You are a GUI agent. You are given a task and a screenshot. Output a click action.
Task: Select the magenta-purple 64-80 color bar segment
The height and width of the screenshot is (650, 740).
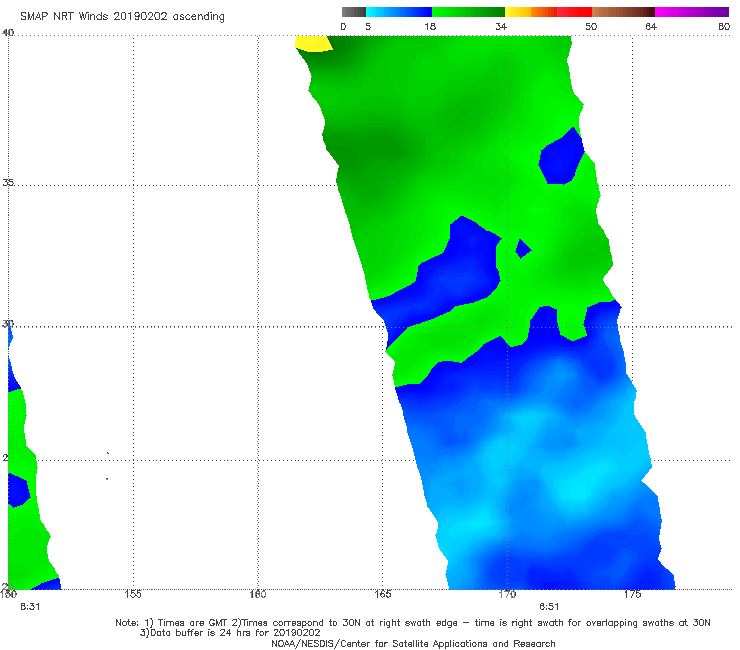click(x=692, y=12)
